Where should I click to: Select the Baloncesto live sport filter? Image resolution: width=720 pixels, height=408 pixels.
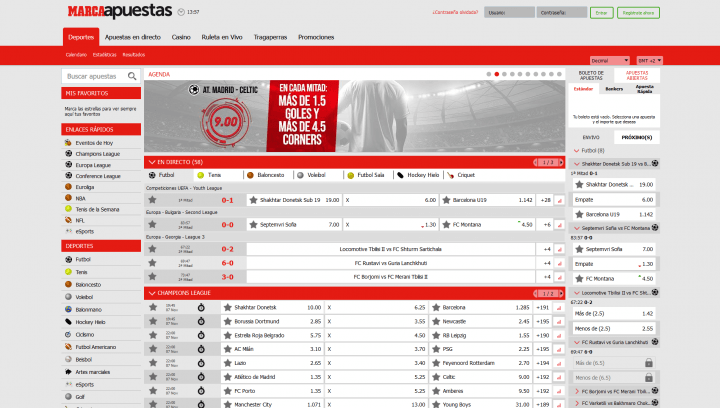tap(266, 175)
